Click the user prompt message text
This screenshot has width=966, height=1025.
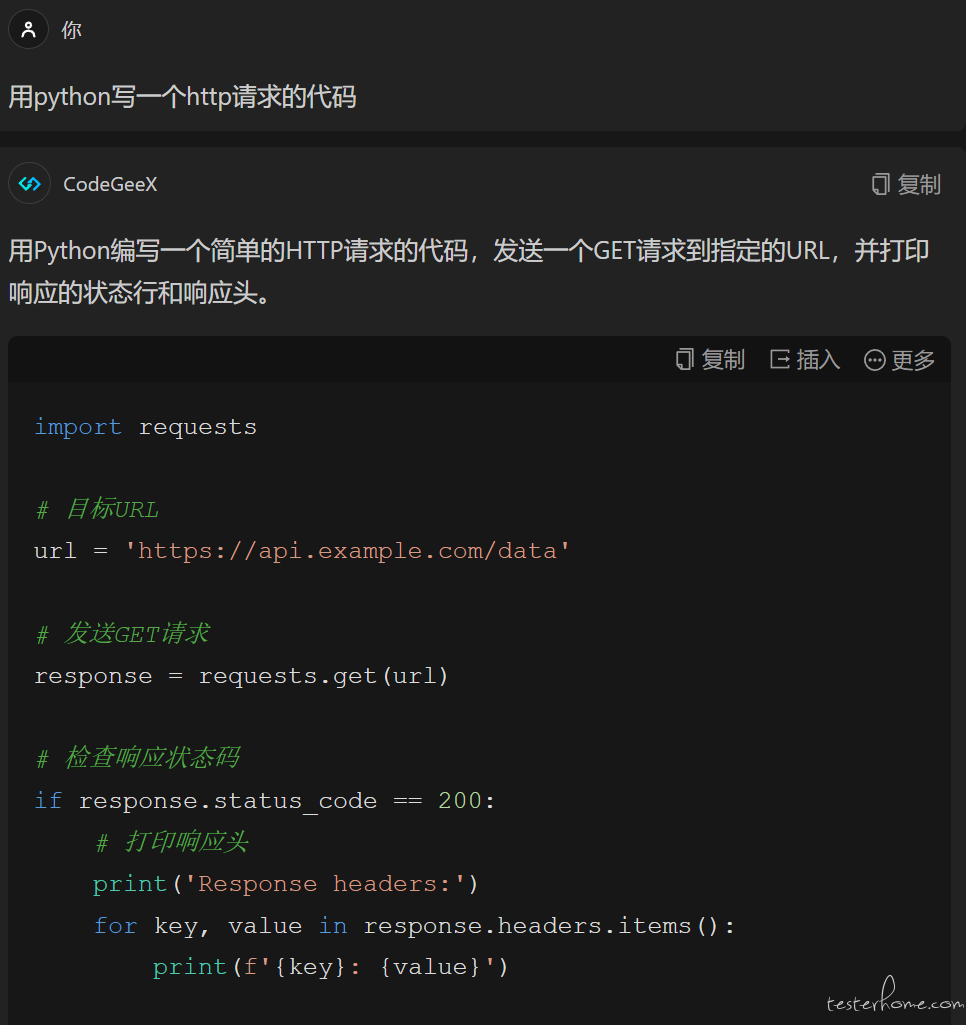point(182,97)
